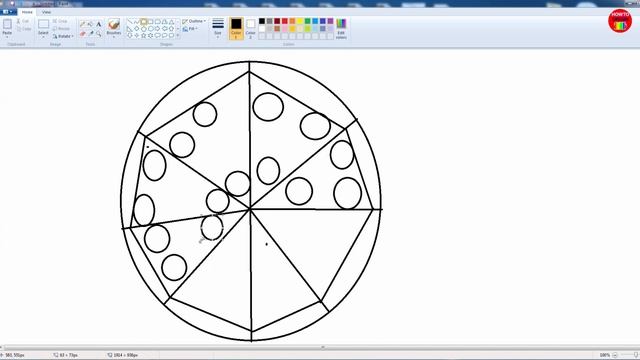Open the shape Outline dropdown
Viewport: 640px width, 360px height.
194,21
